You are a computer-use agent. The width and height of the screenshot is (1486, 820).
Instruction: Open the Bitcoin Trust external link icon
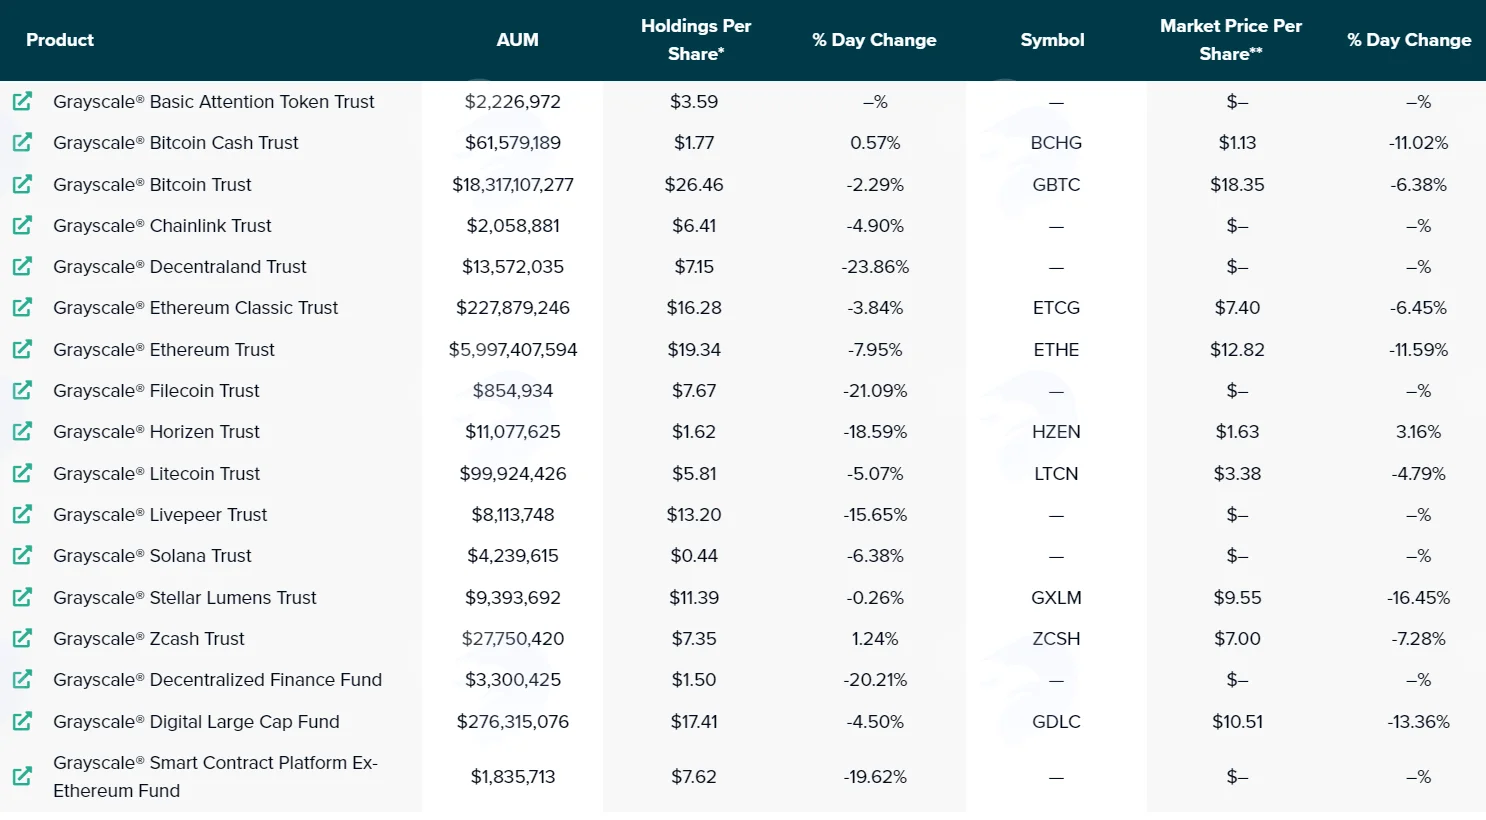click(22, 184)
